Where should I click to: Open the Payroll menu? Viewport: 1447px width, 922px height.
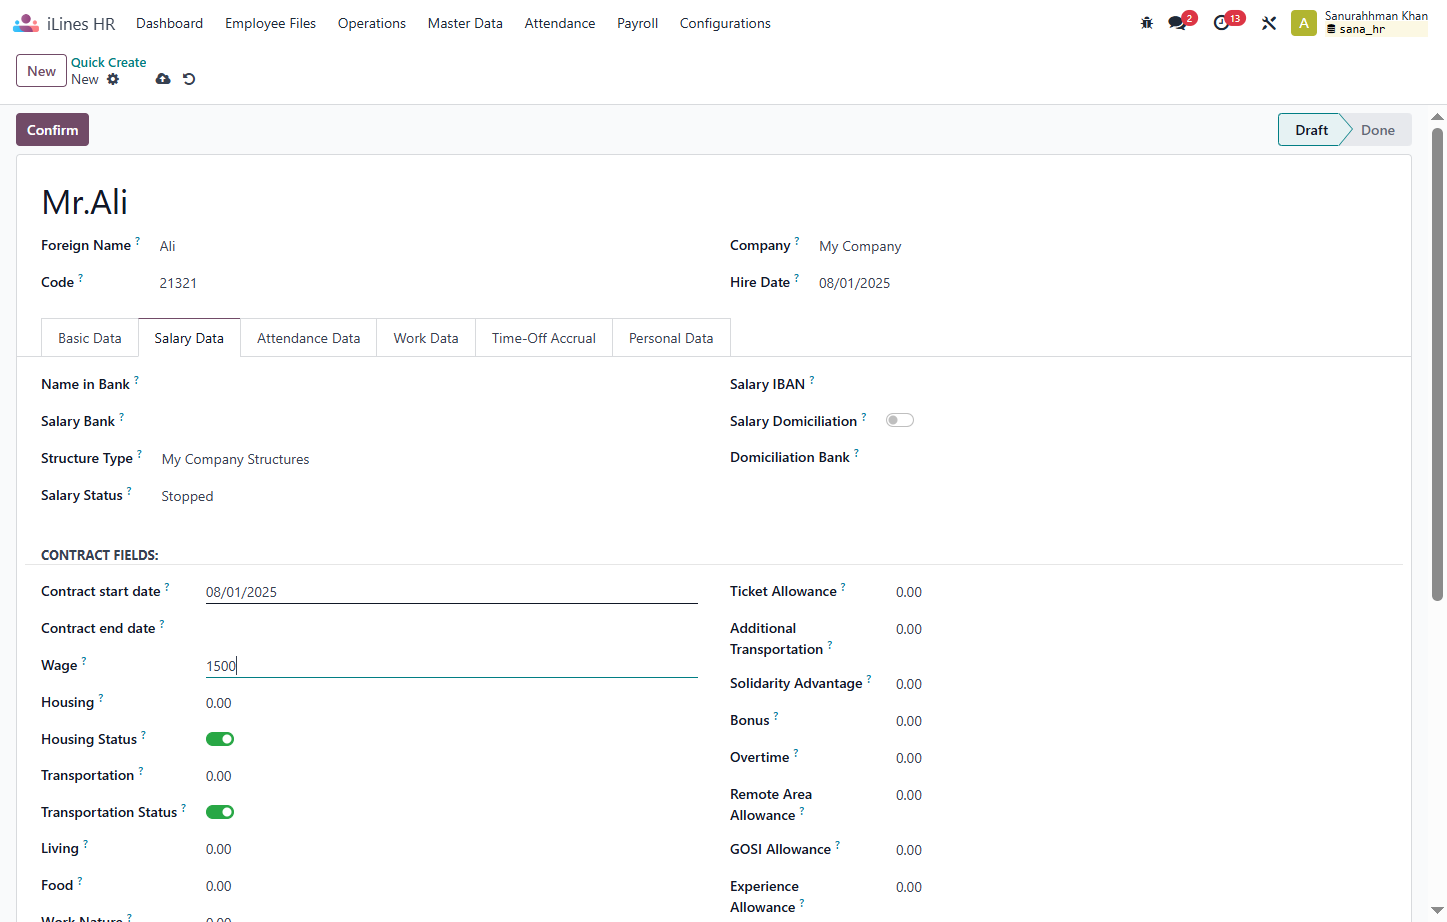(x=637, y=23)
